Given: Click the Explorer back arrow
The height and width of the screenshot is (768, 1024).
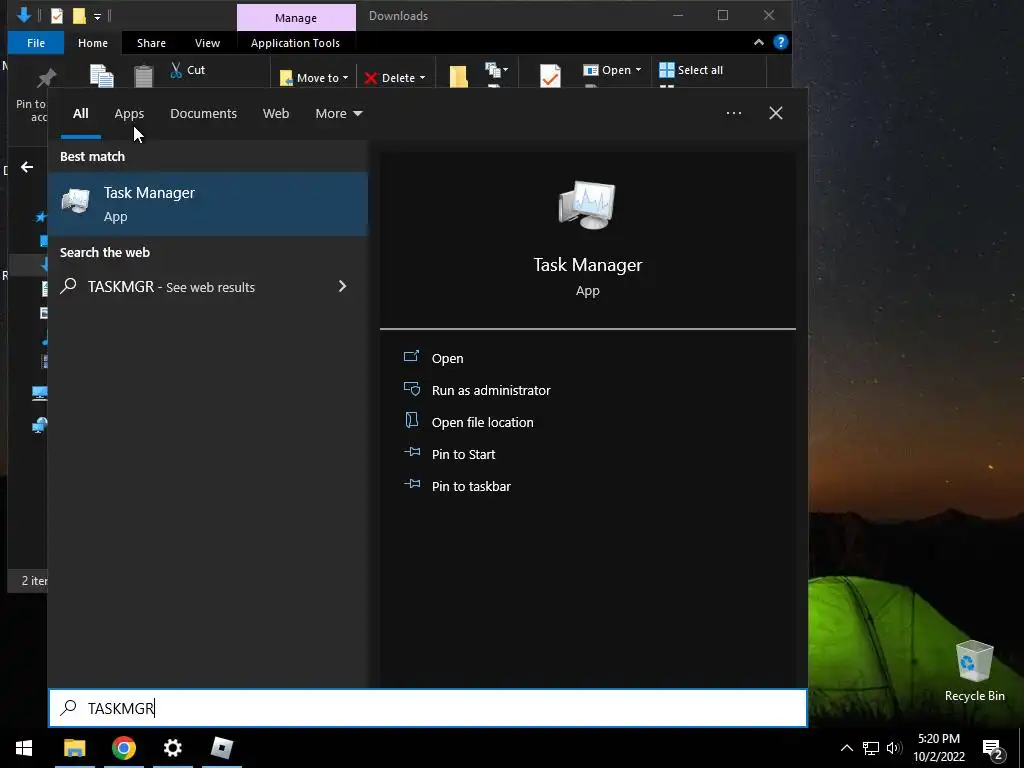Looking at the screenshot, I should tap(27, 167).
